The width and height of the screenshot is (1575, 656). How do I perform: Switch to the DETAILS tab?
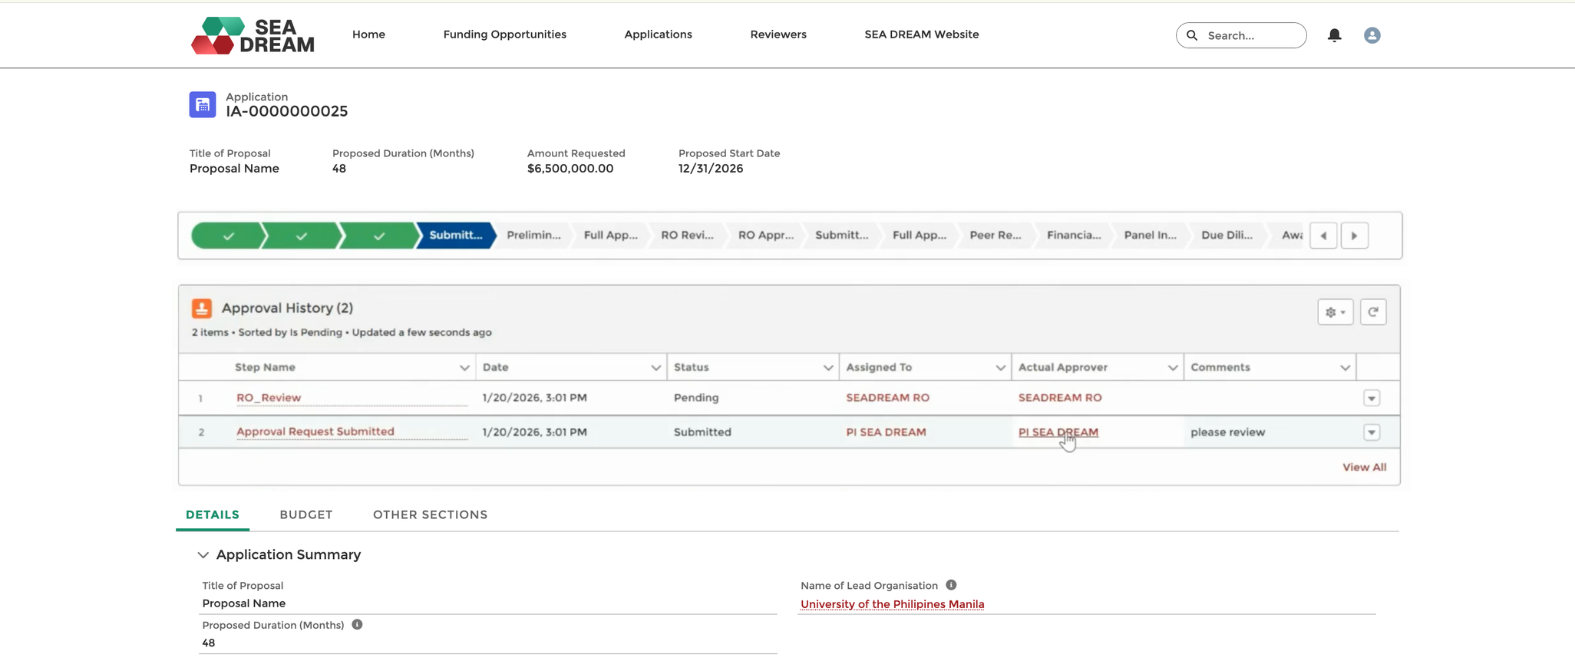coord(213,515)
